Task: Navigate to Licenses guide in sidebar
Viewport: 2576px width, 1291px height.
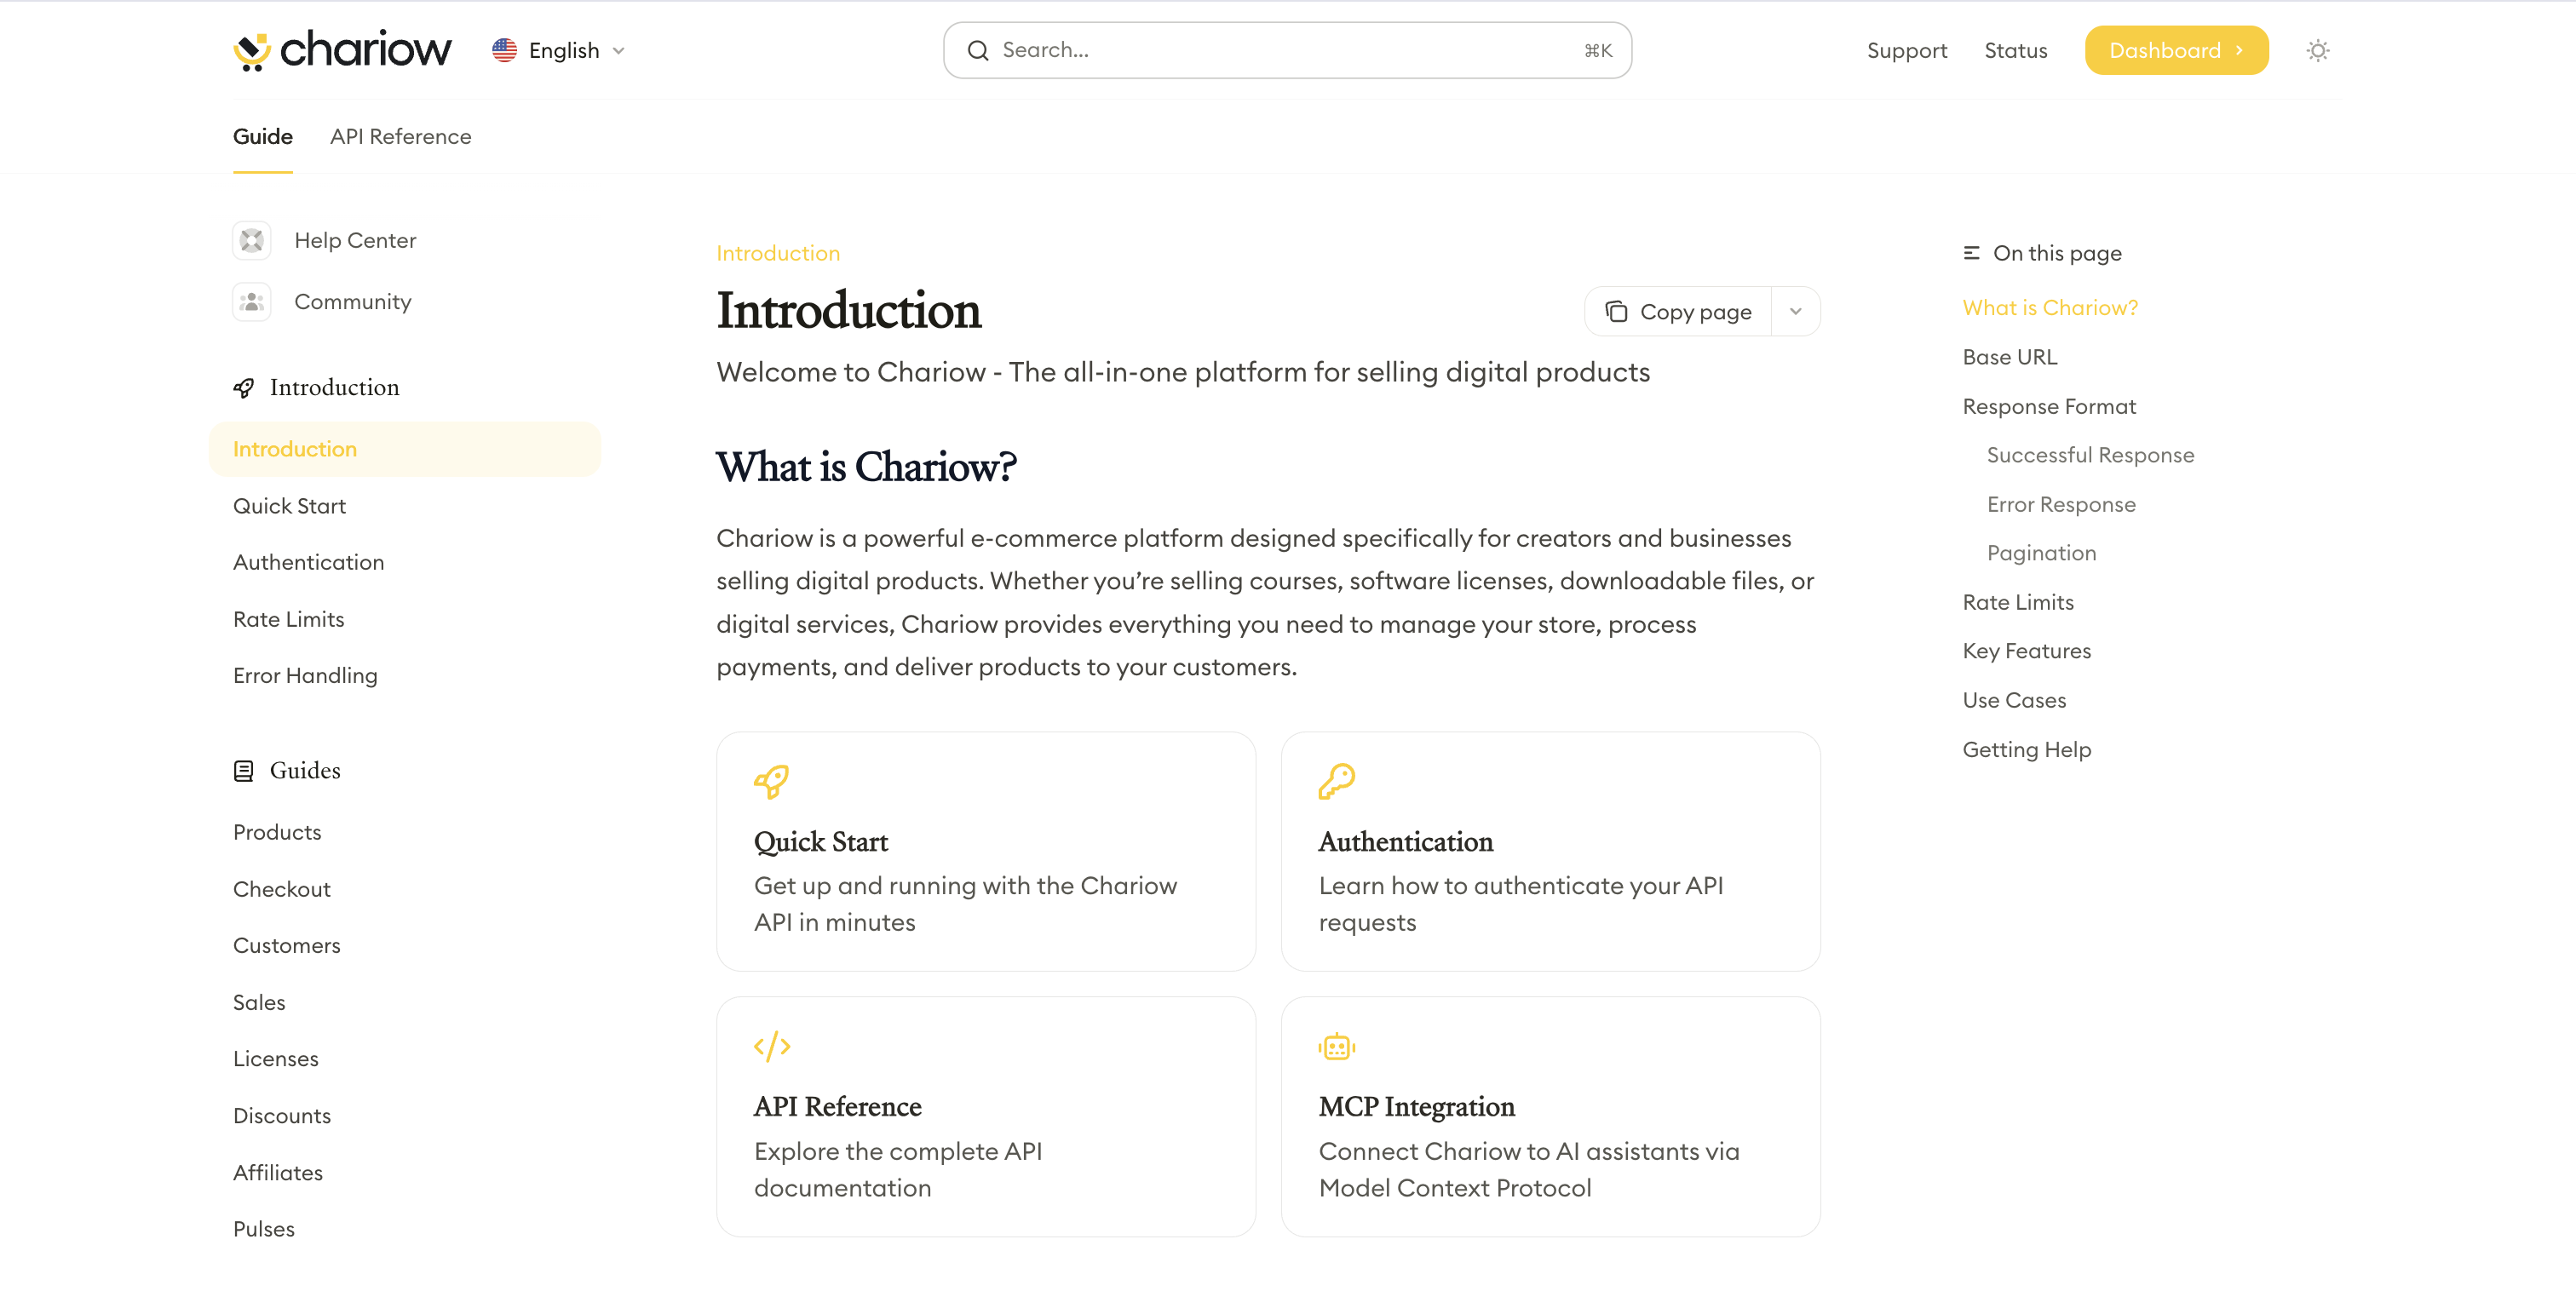Action: 276,1059
